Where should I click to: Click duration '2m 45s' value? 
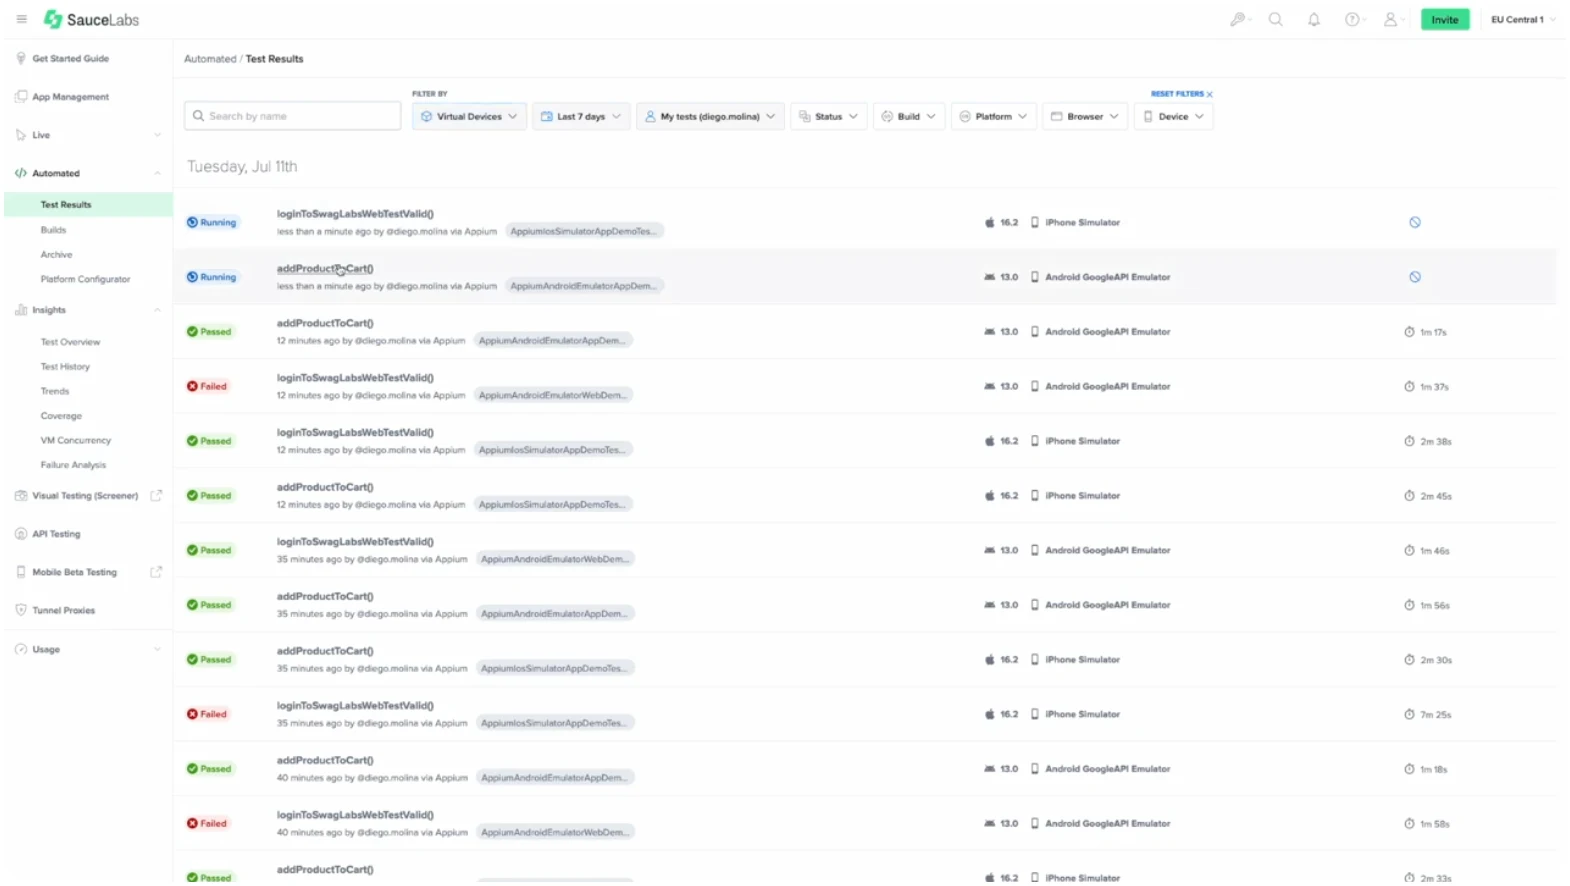pos(1435,496)
